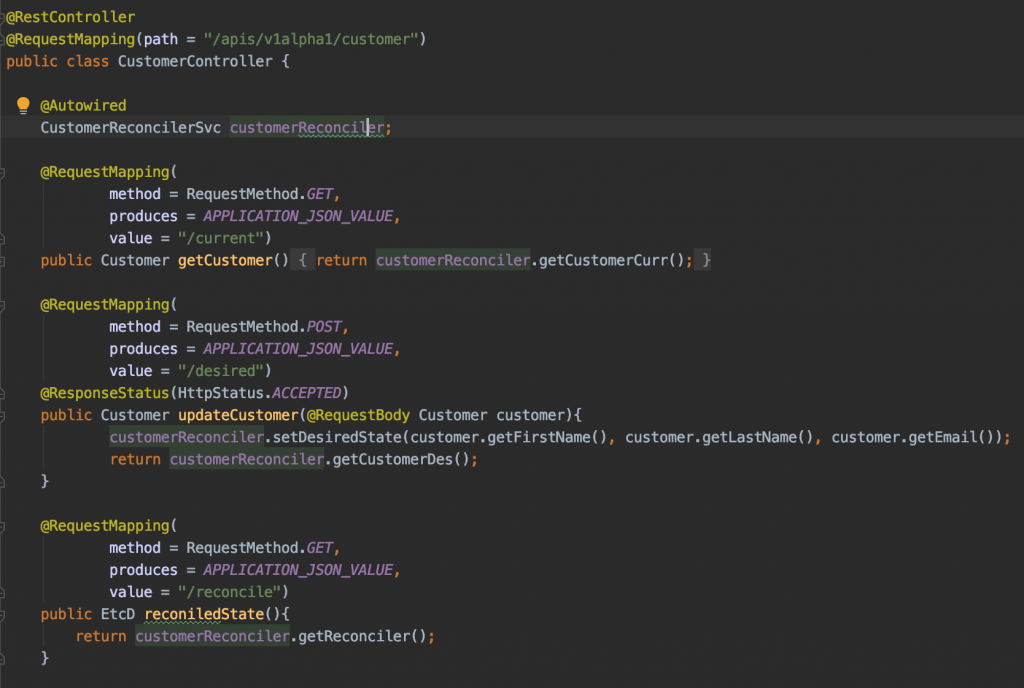1024x688 pixels.
Task: Click the getCustomerCurr() method call
Action: [616, 260]
